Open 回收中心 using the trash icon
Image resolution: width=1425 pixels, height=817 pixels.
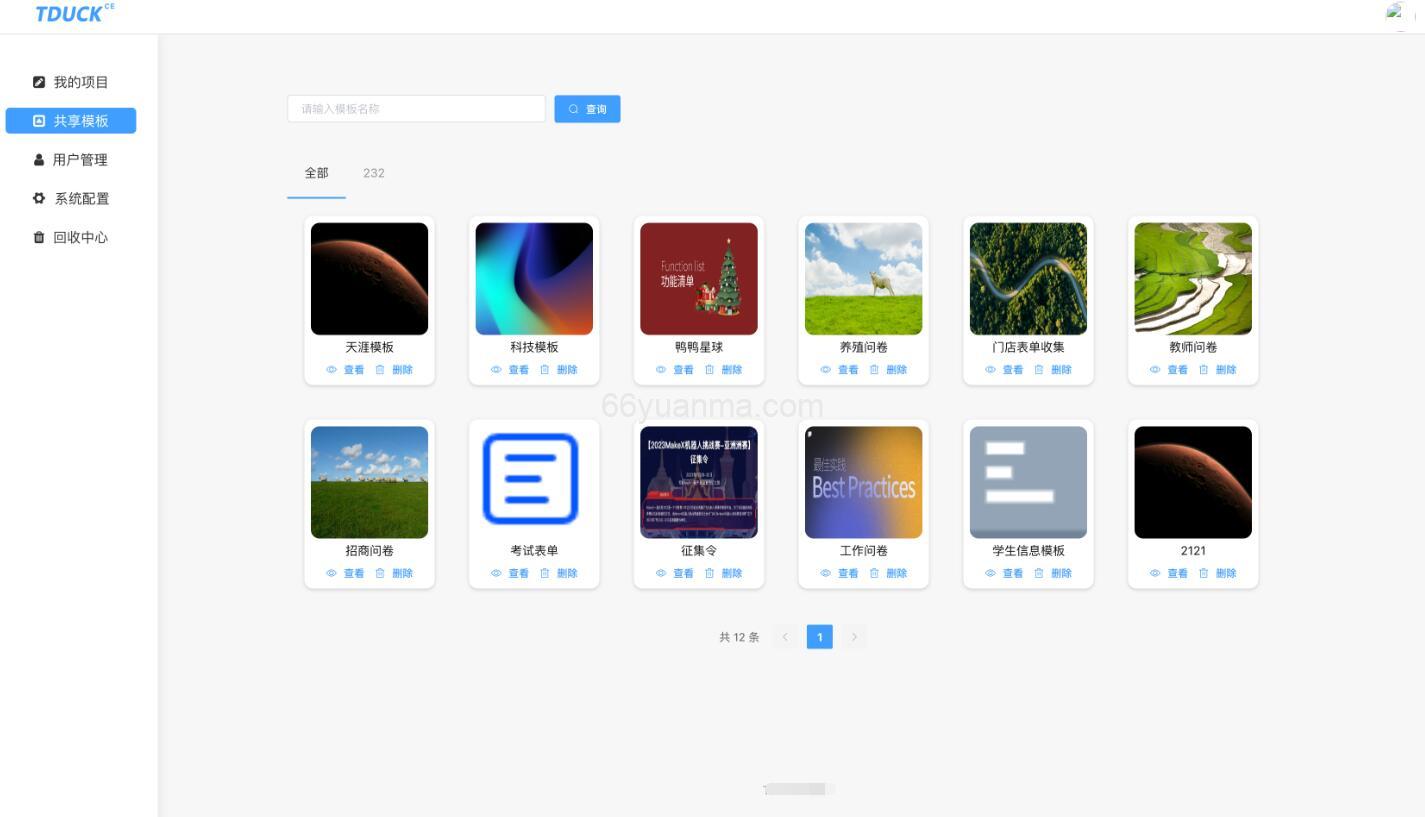click(x=40, y=237)
